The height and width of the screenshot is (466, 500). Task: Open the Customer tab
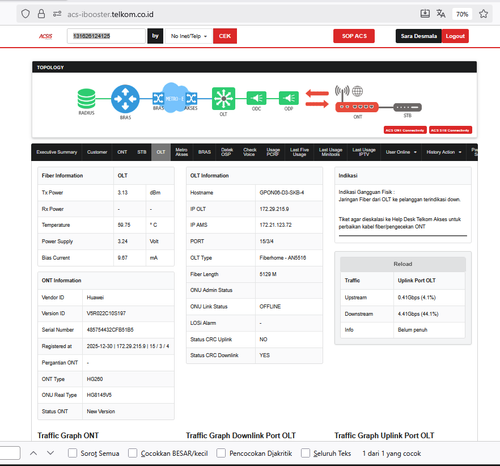(97, 152)
